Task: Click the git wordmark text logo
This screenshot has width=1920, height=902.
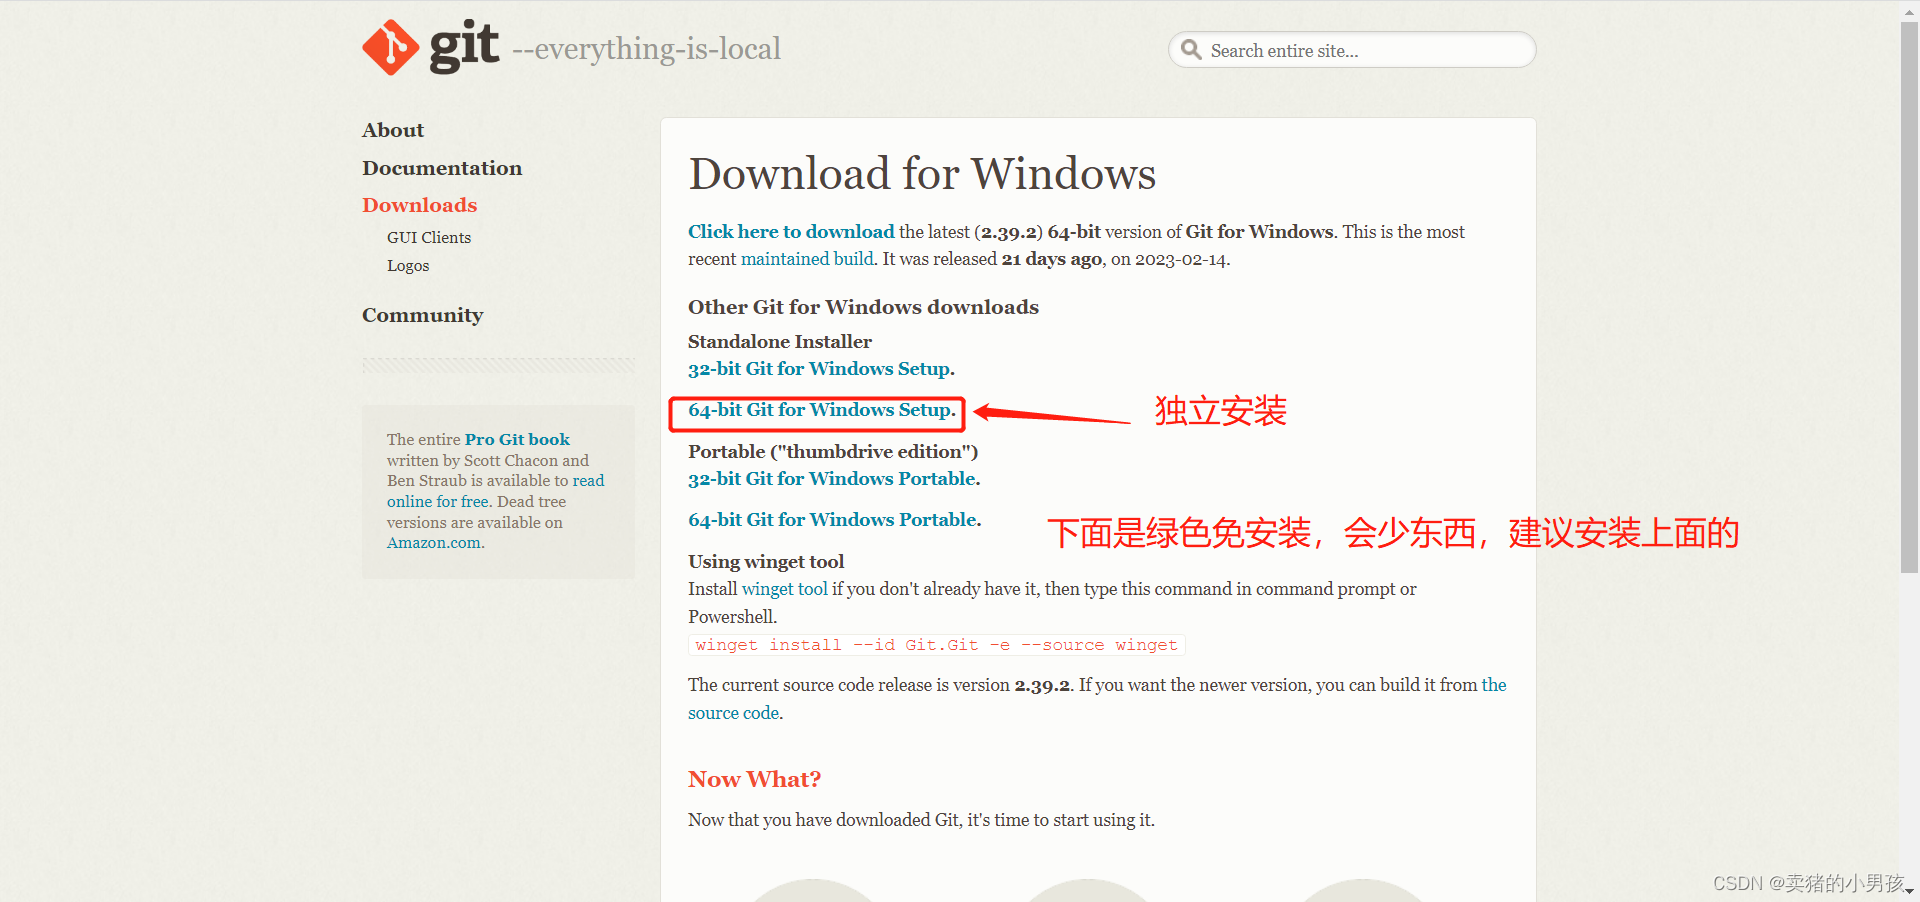Action: click(464, 46)
